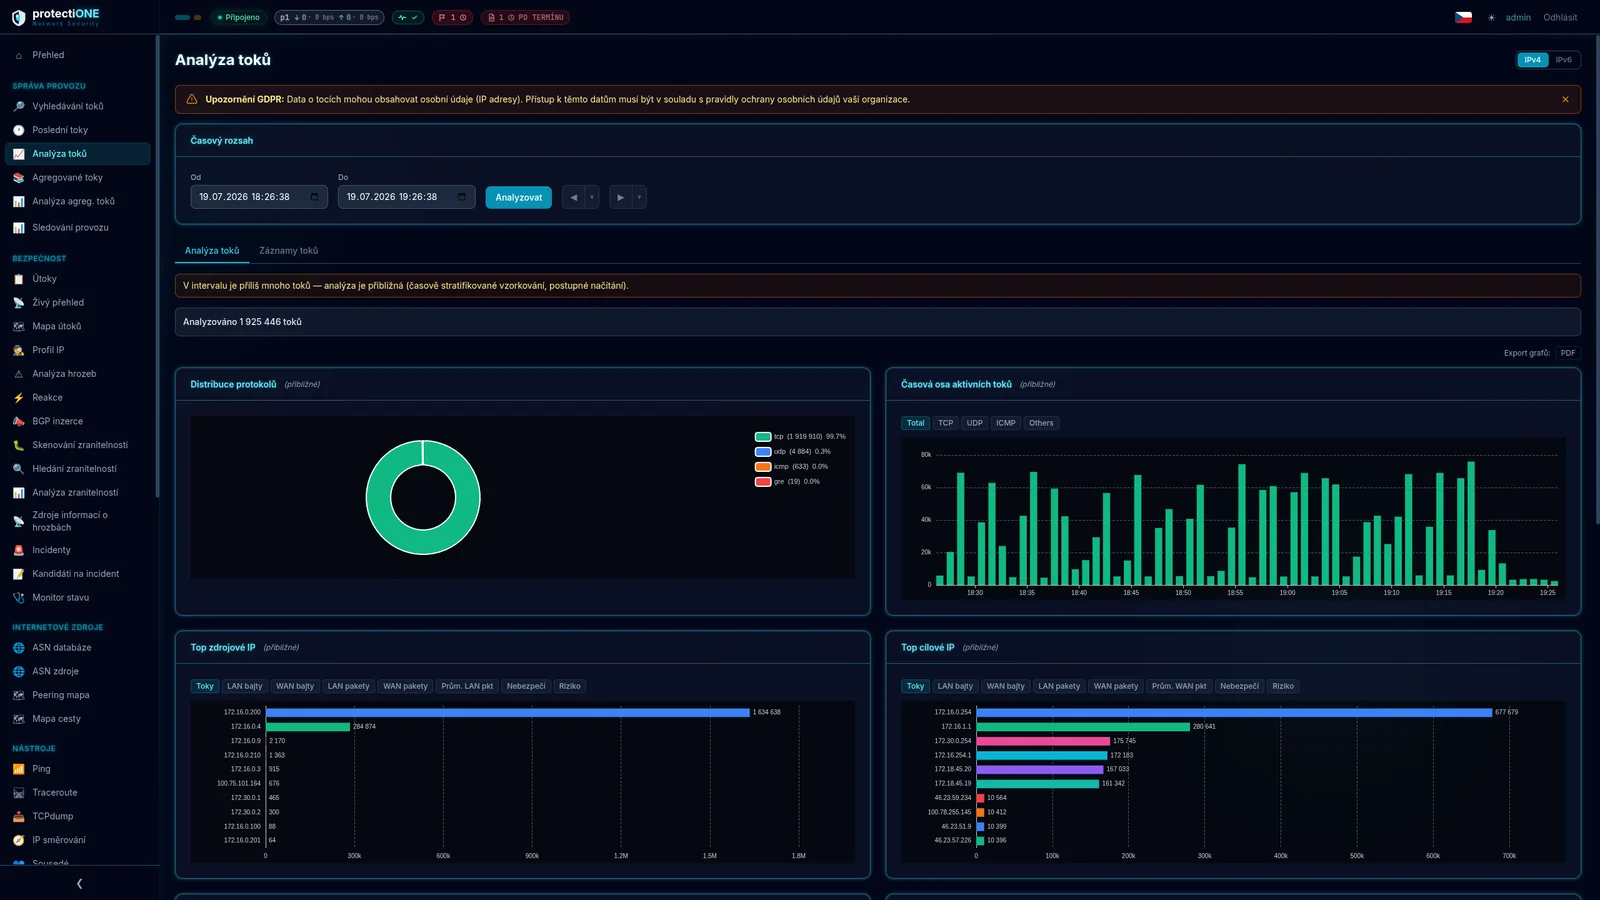The image size is (1600, 900).
Task: Switch to IPv4 mode
Action: coord(1532,60)
